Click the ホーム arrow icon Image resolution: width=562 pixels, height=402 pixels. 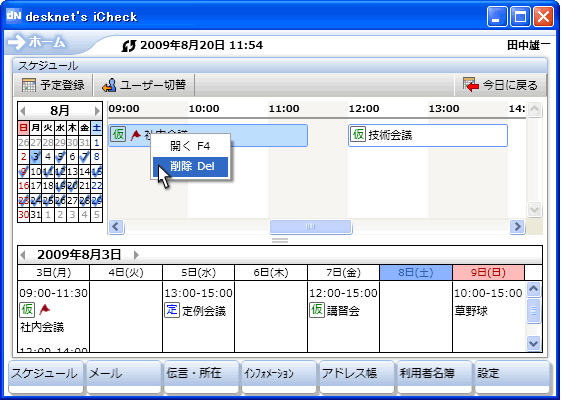coord(16,42)
